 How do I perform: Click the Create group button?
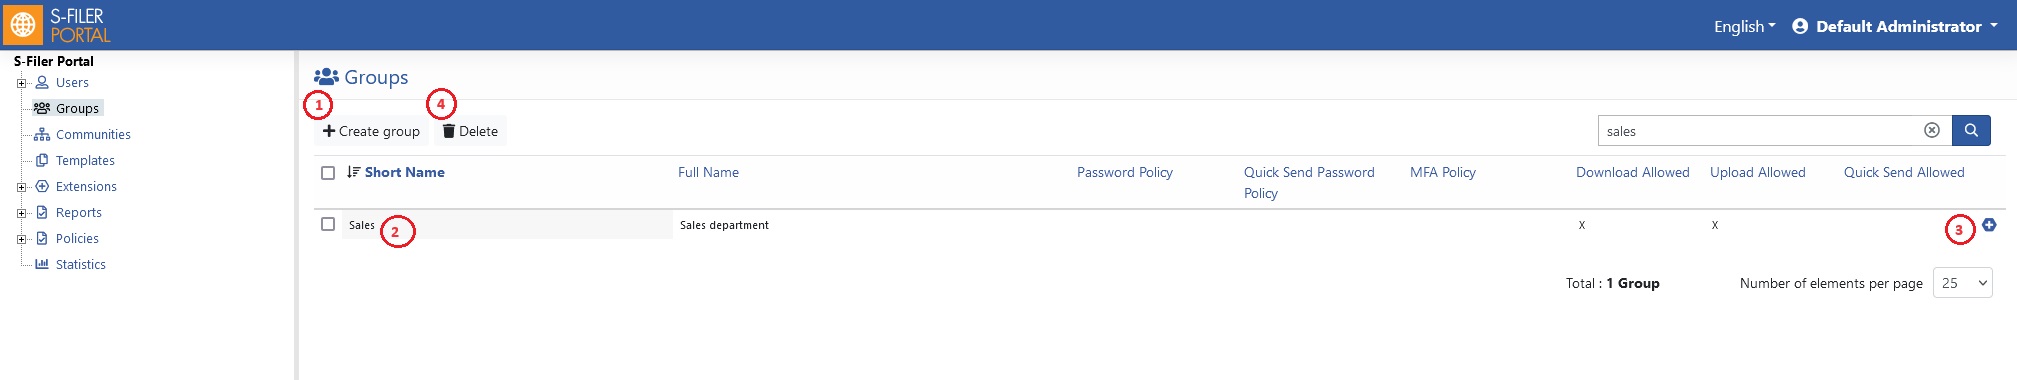pos(371,131)
